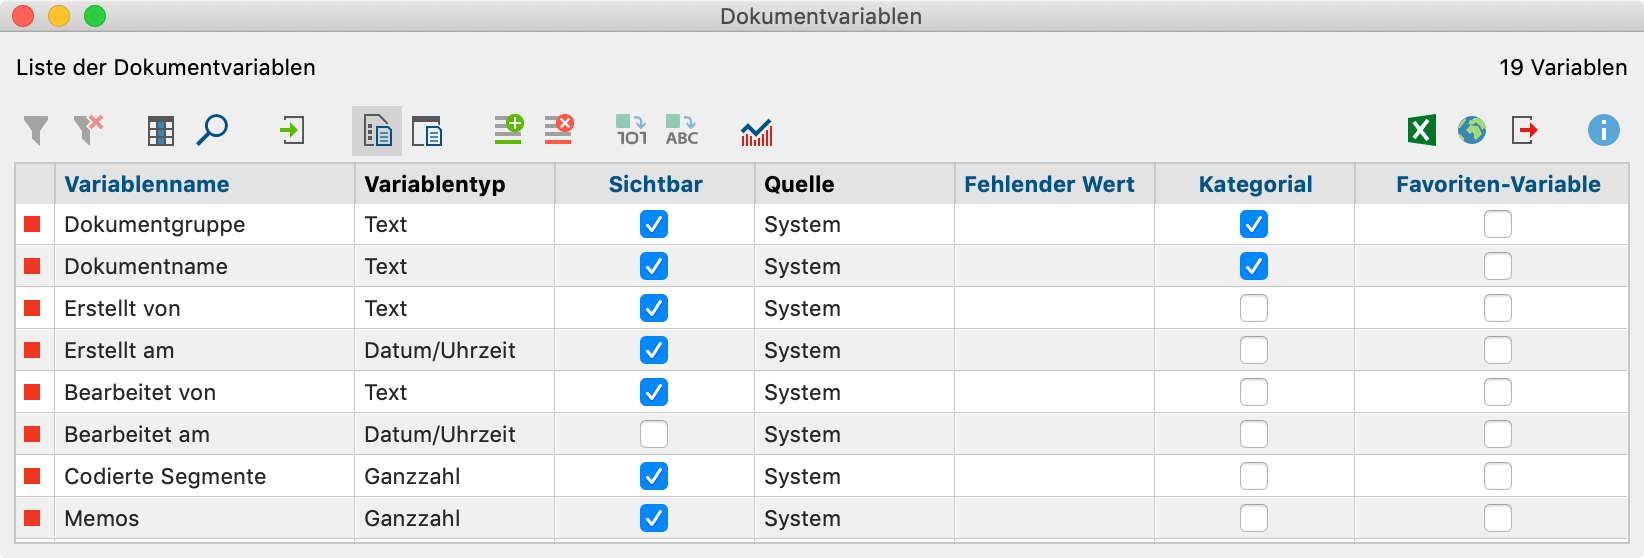Toggle the variable list view icon
This screenshot has height=558, width=1644.
point(377,131)
